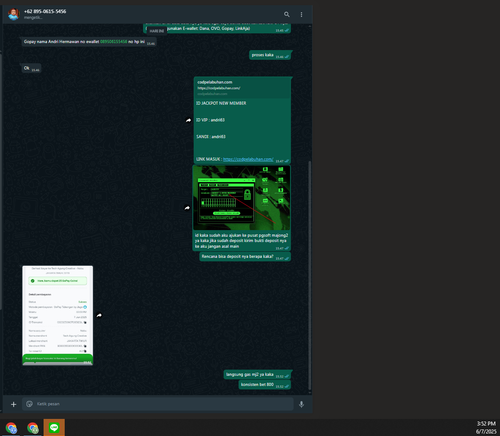The image size is (500, 436).
Task: Click the HARI INI date chip
Action: 156,31
